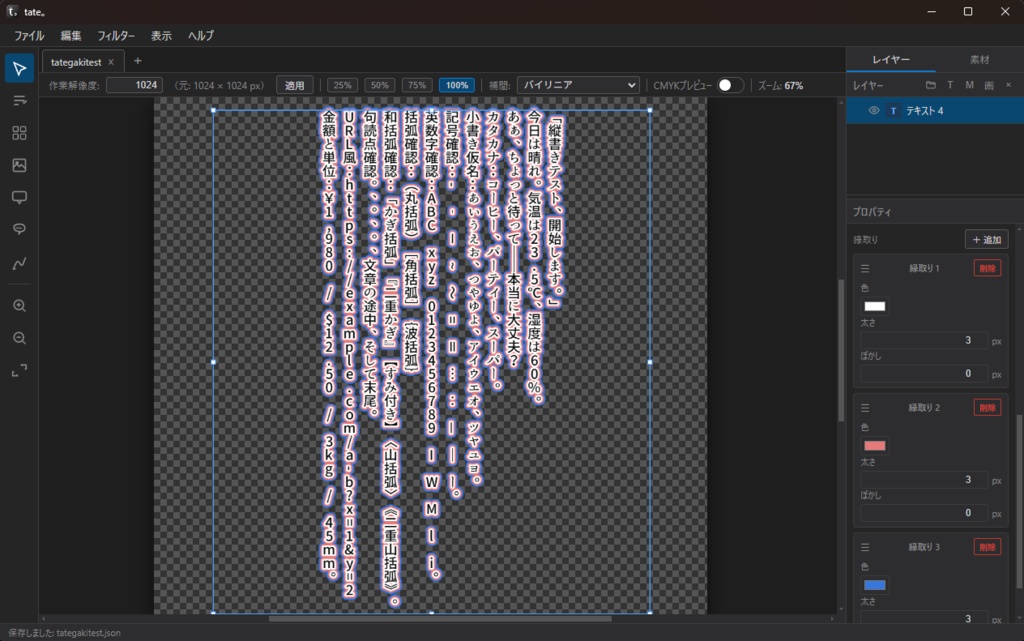Screen dimensions: 1024x641
Task: Click the 作業解像度 1024 input field
Action: coord(135,85)
